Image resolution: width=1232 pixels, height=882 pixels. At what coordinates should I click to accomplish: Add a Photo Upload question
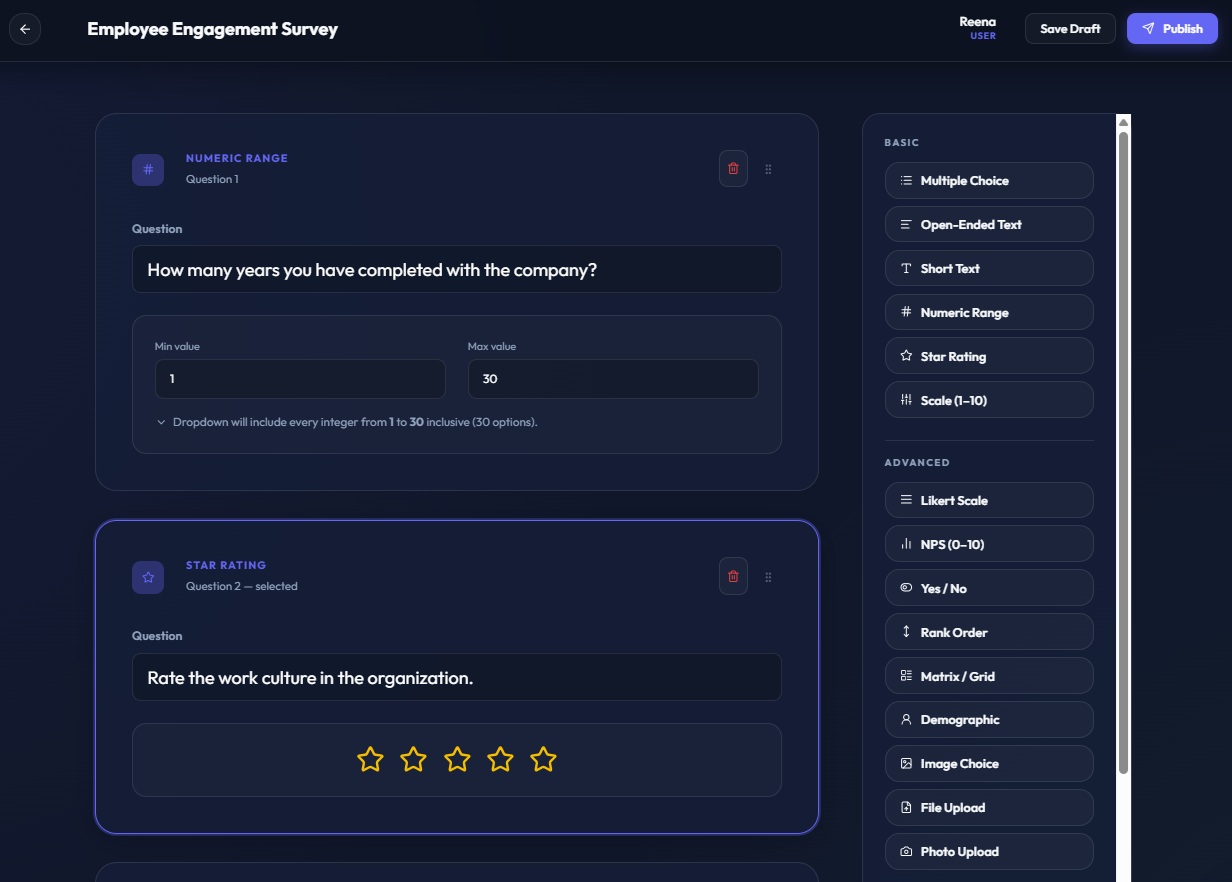point(989,851)
